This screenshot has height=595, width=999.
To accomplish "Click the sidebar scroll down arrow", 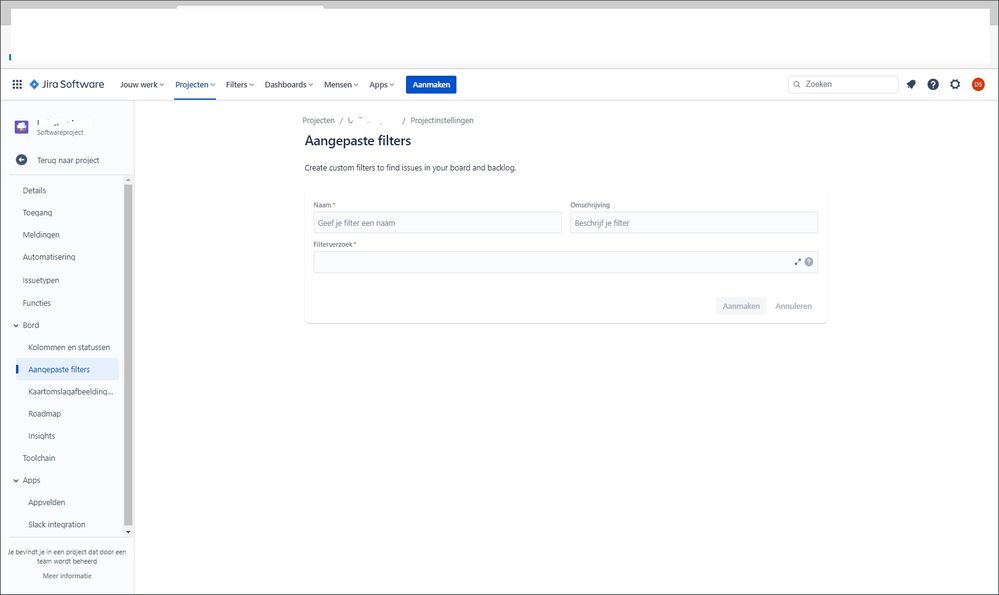I will tap(128, 532).
